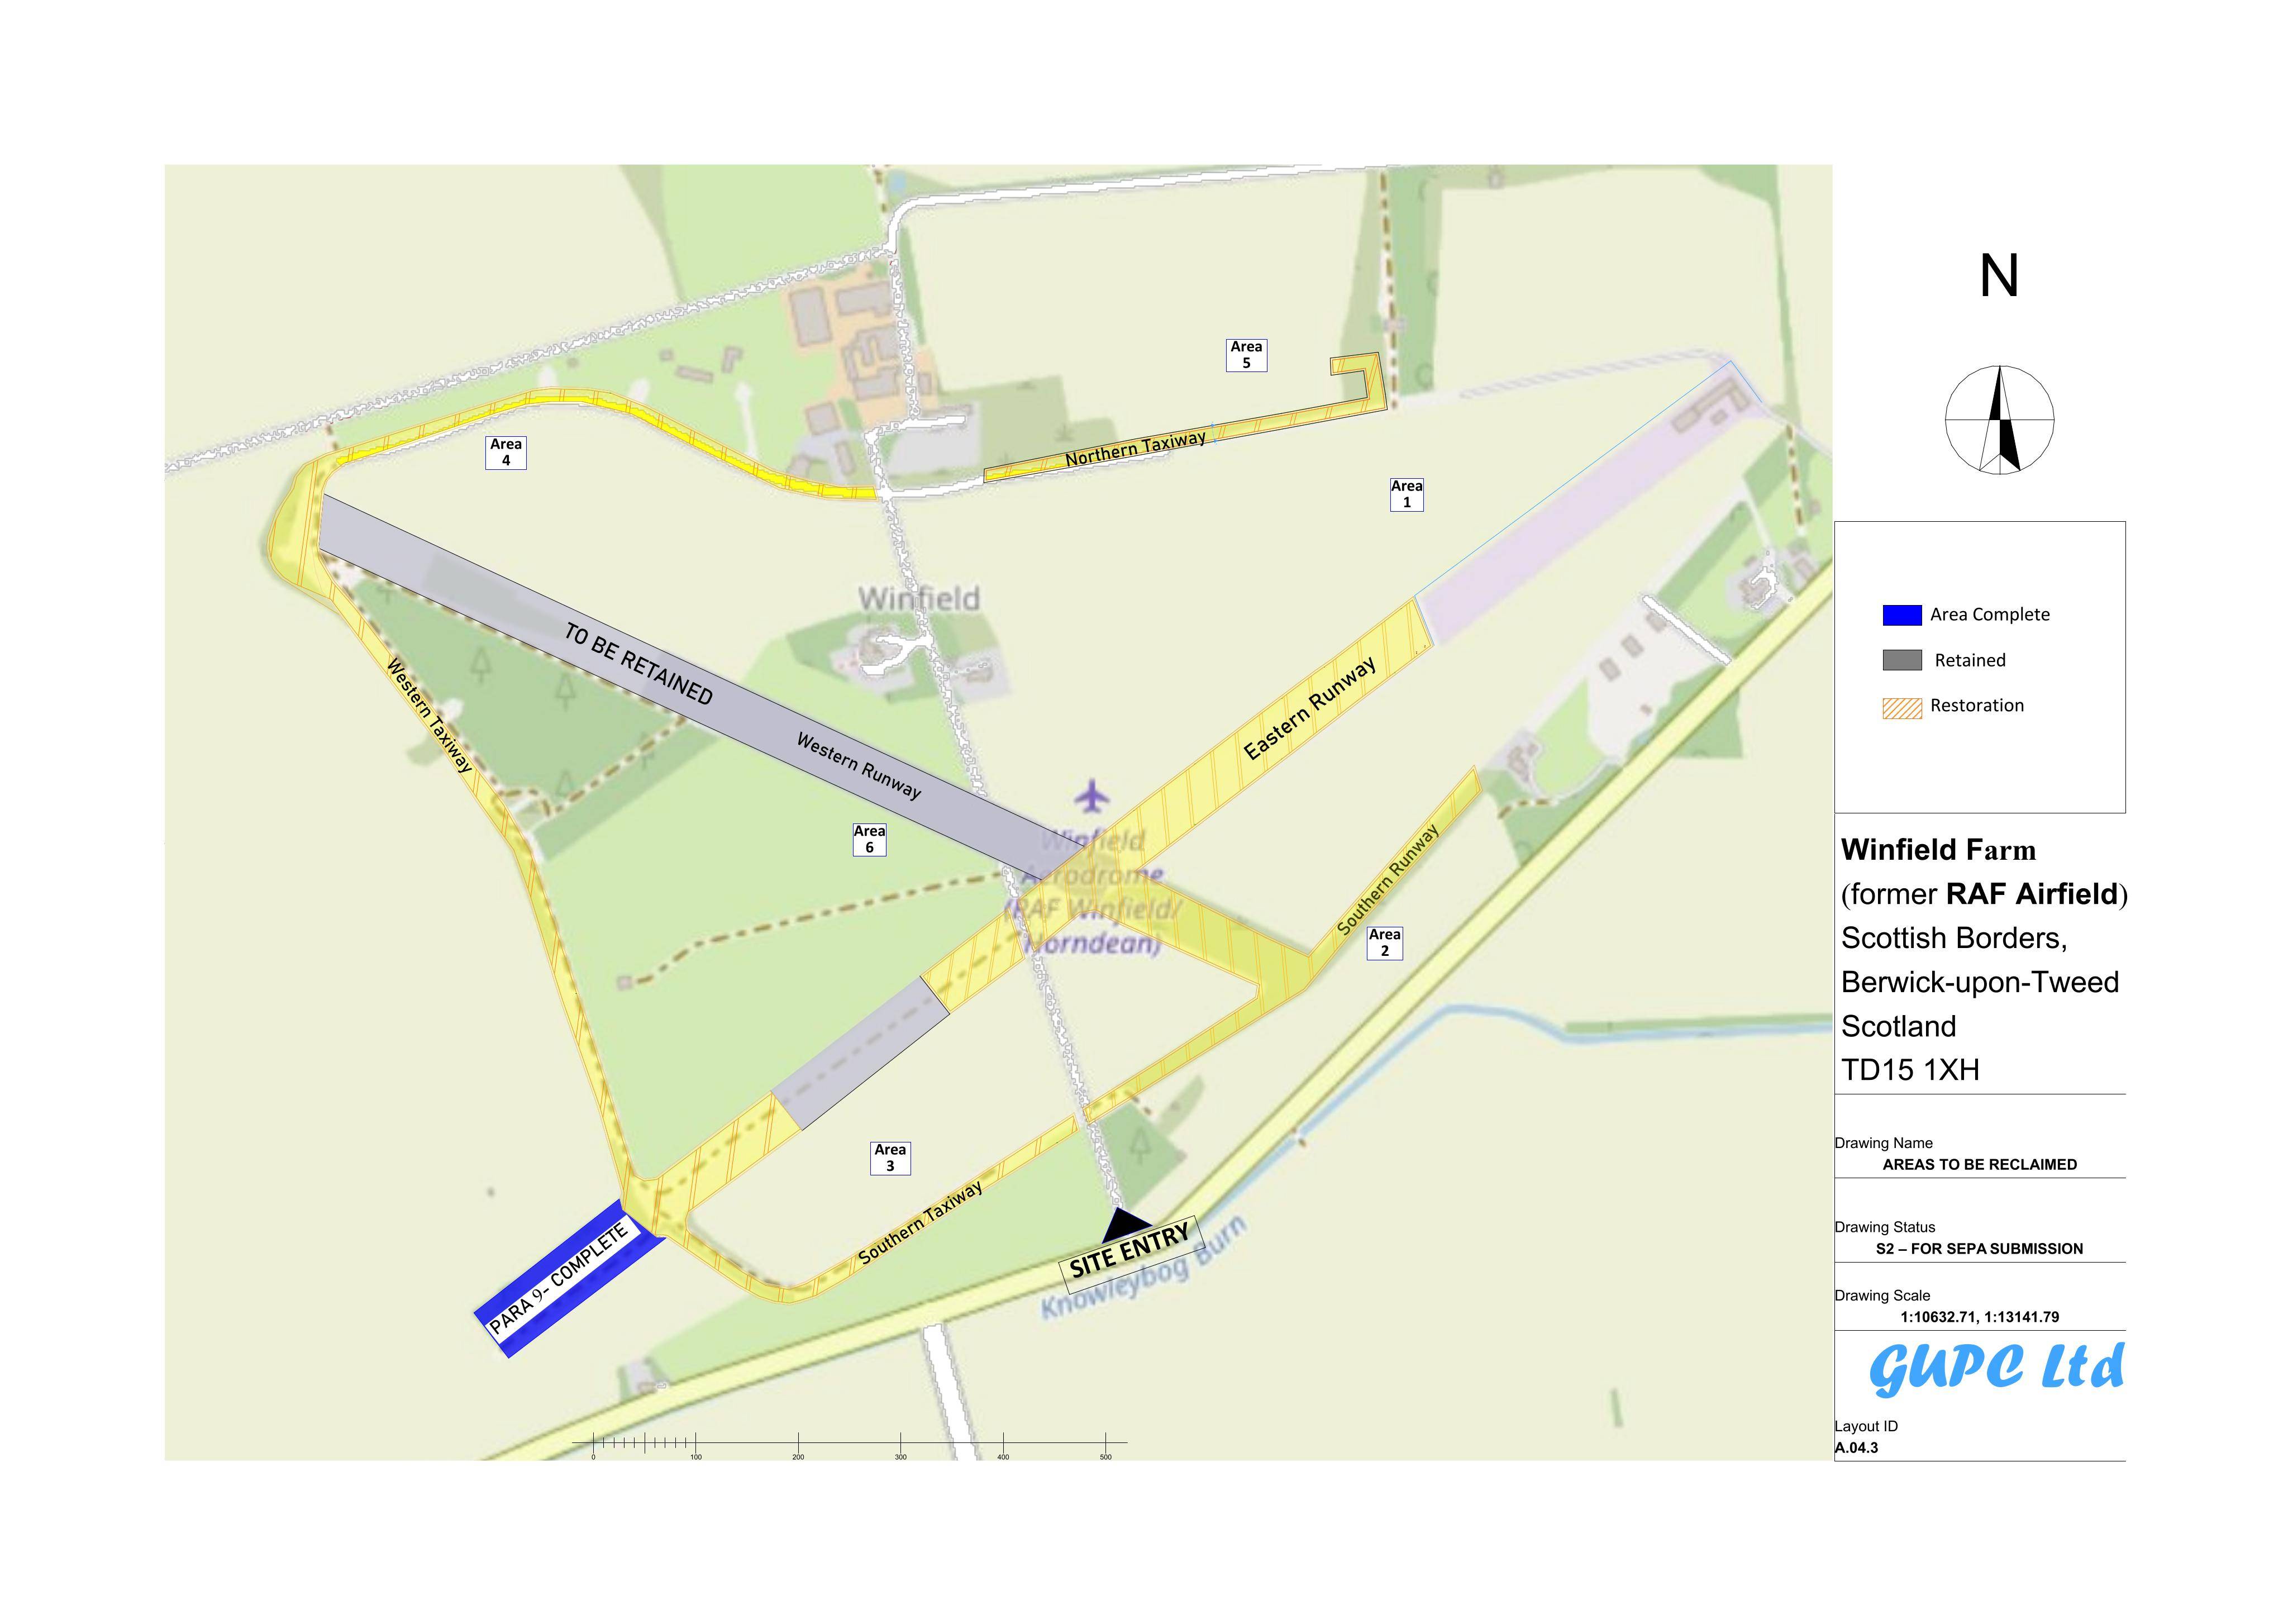Viewport: 2288px width, 1624px height.
Task: Click the Restoration legend label
Action: click(1976, 706)
